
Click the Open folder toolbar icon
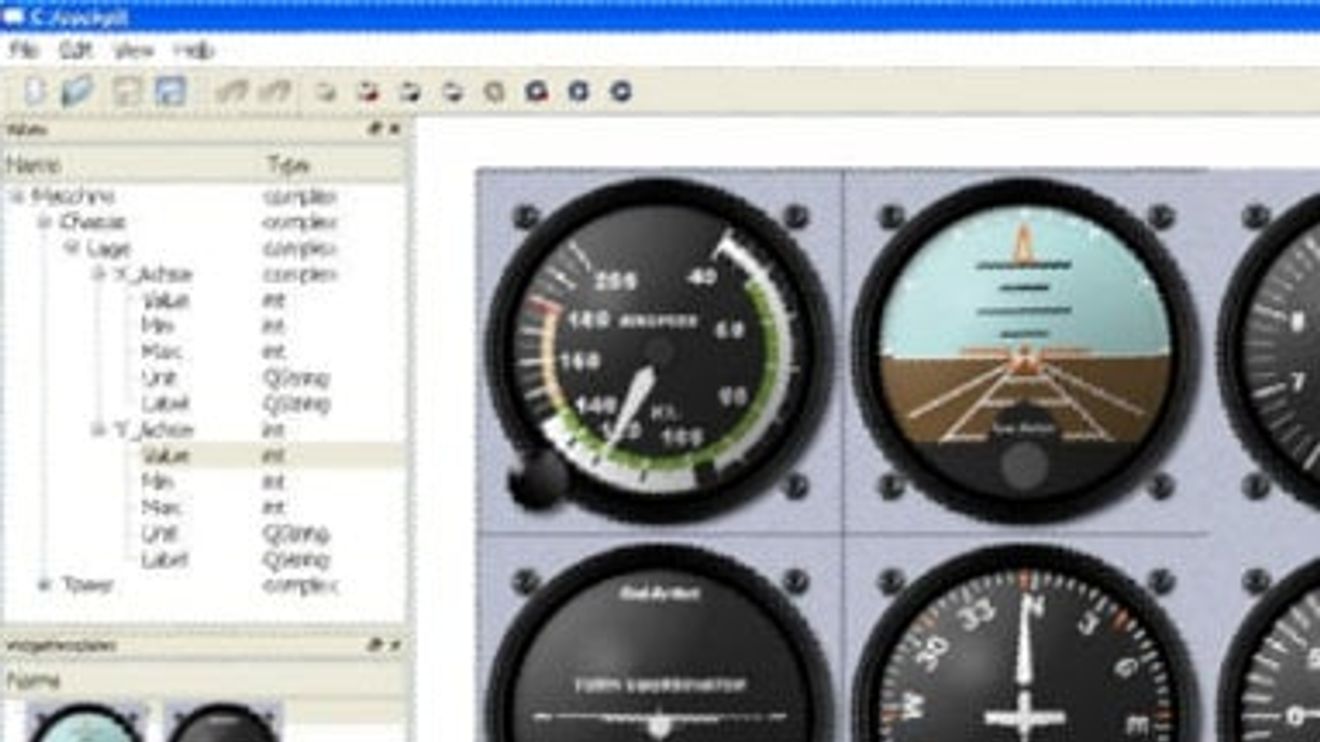click(77, 91)
